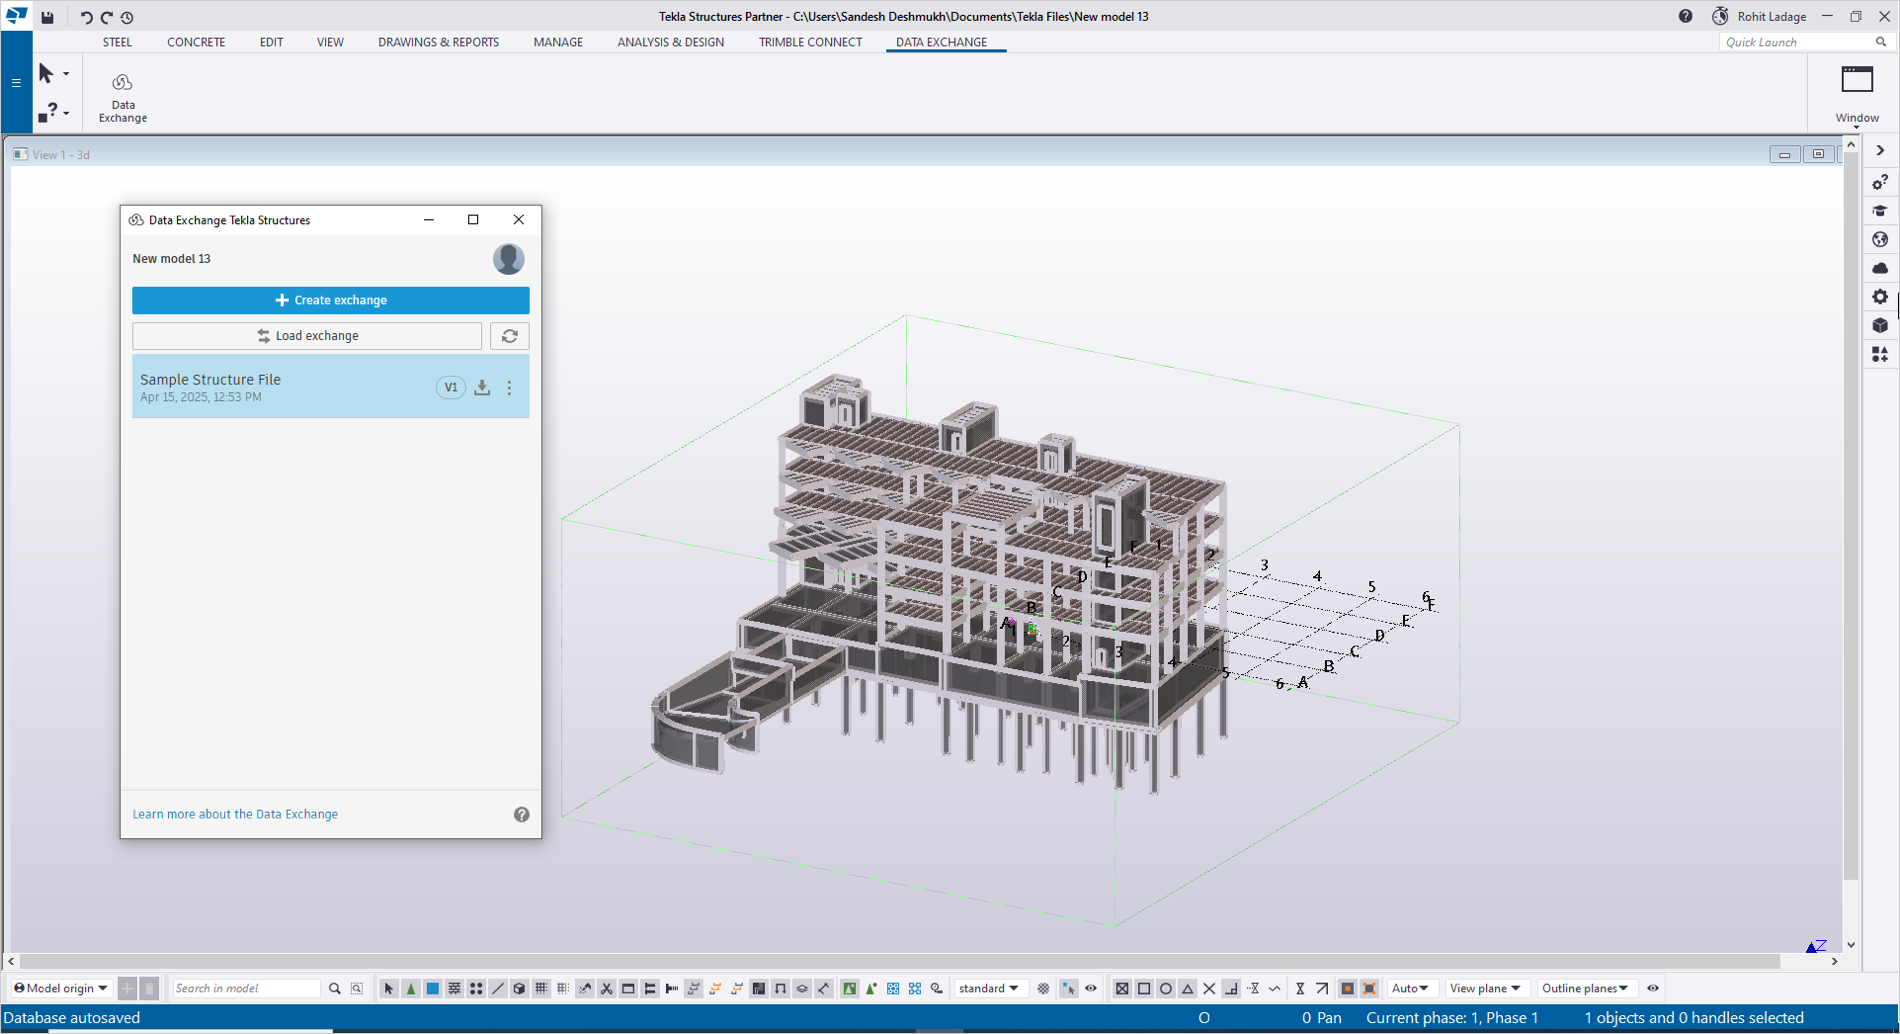1900x1034 pixels.
Task: Switch to the Analysis & Design tab
Action: [x=670, y=42]
